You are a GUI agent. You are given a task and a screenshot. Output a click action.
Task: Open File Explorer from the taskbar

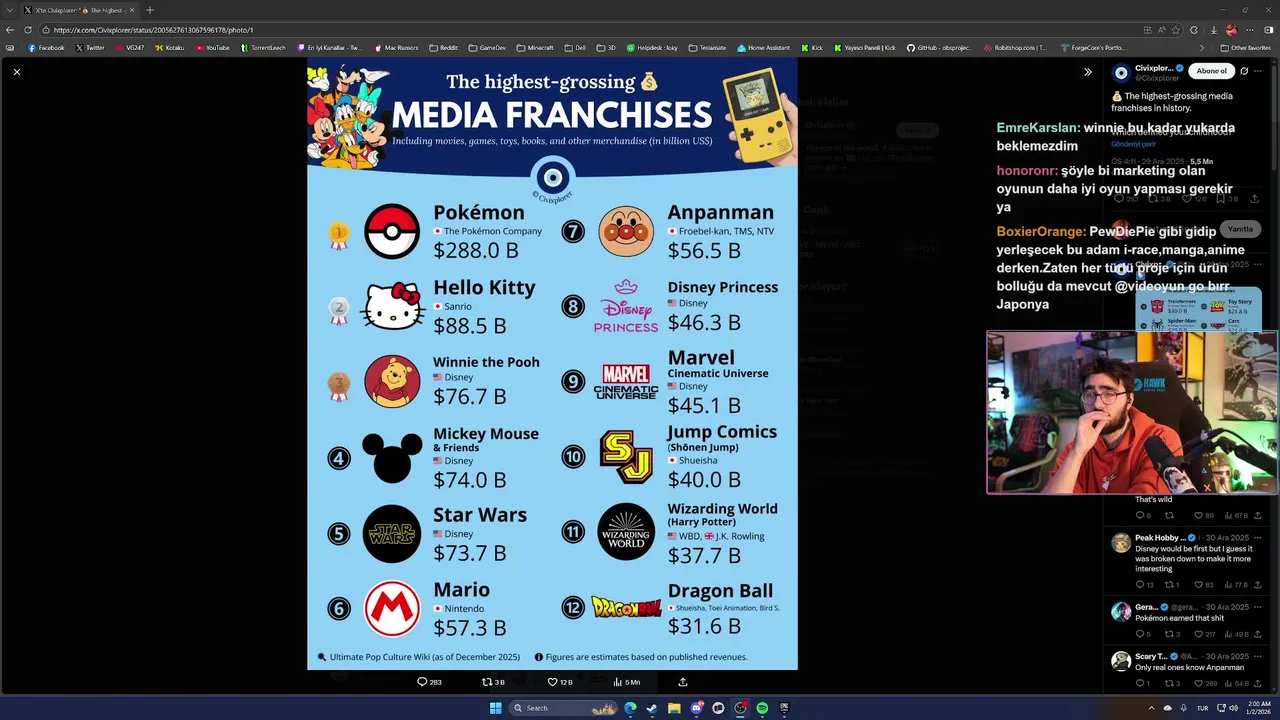674,708
